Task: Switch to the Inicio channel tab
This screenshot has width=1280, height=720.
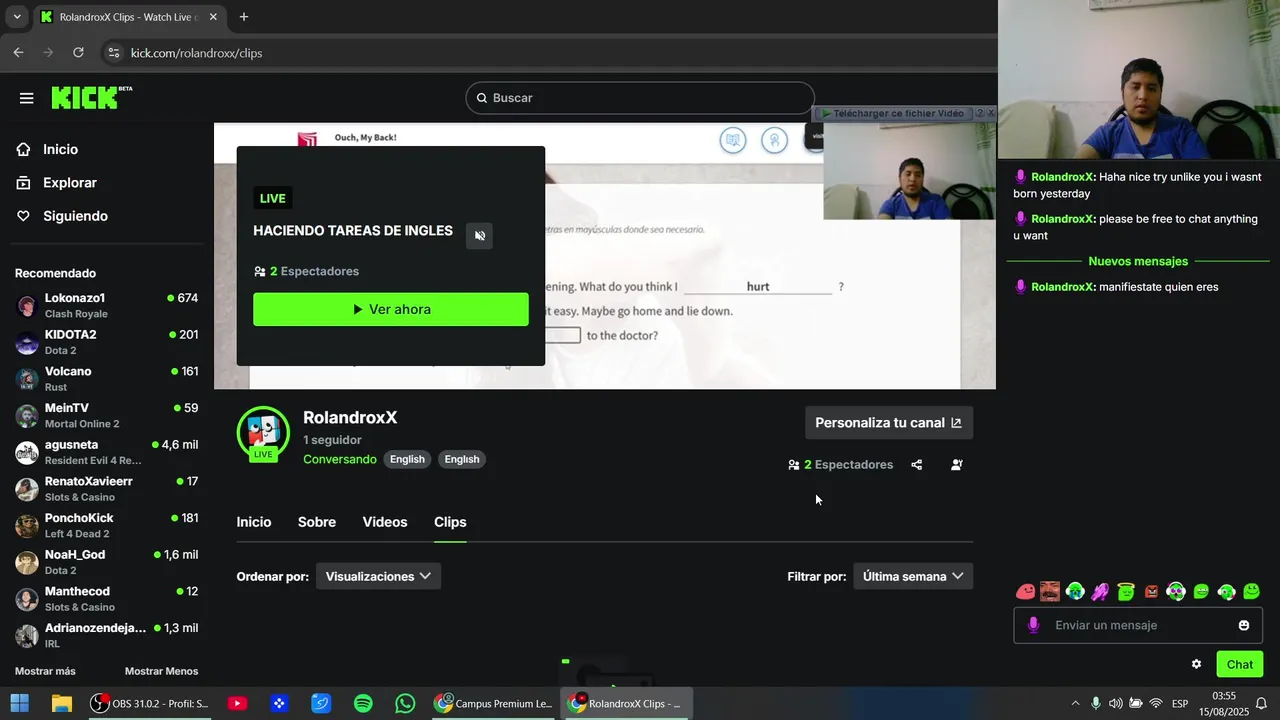Action: coord(254,522)
